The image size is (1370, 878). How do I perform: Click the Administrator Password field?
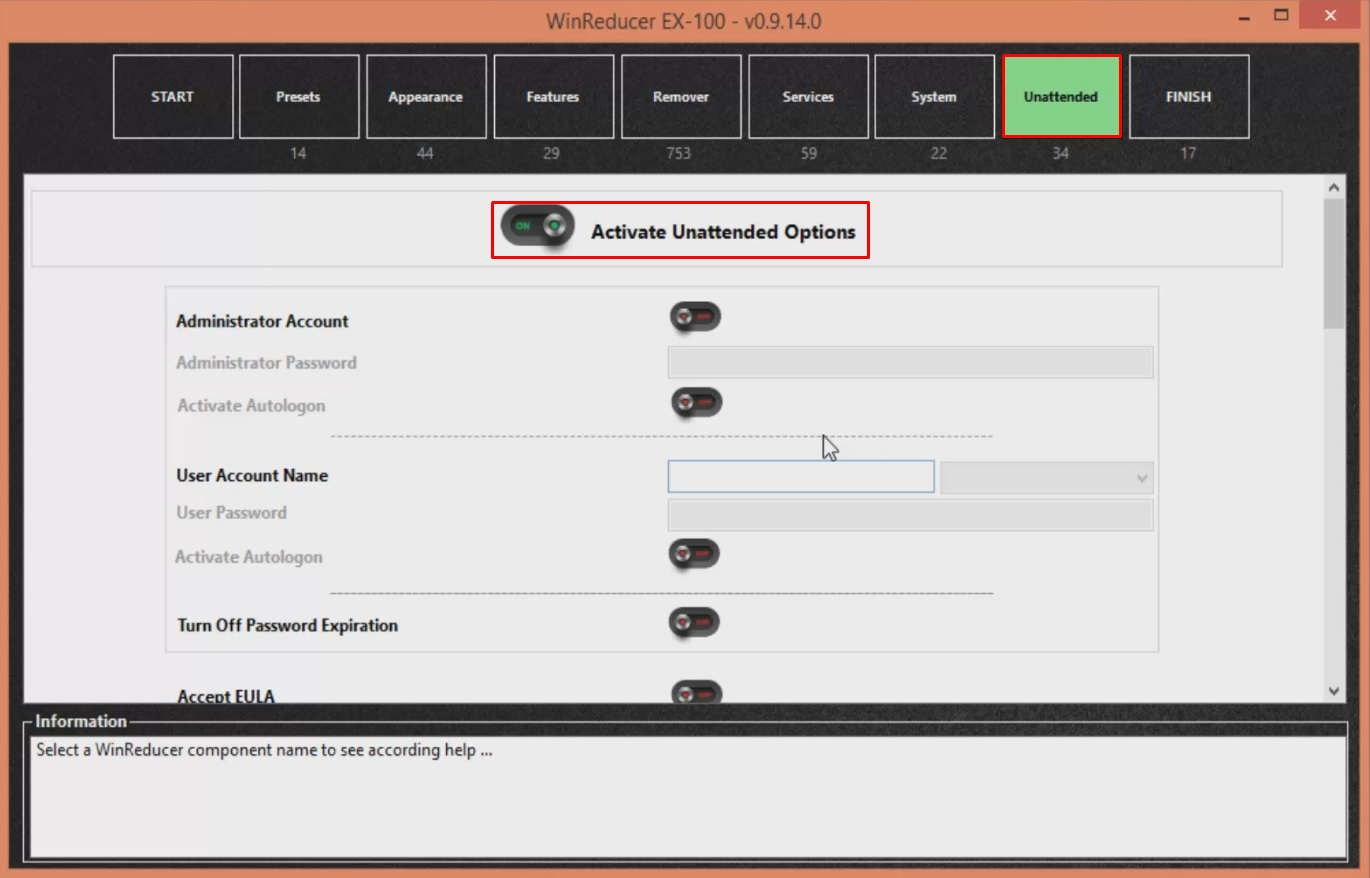pos(910,362)
